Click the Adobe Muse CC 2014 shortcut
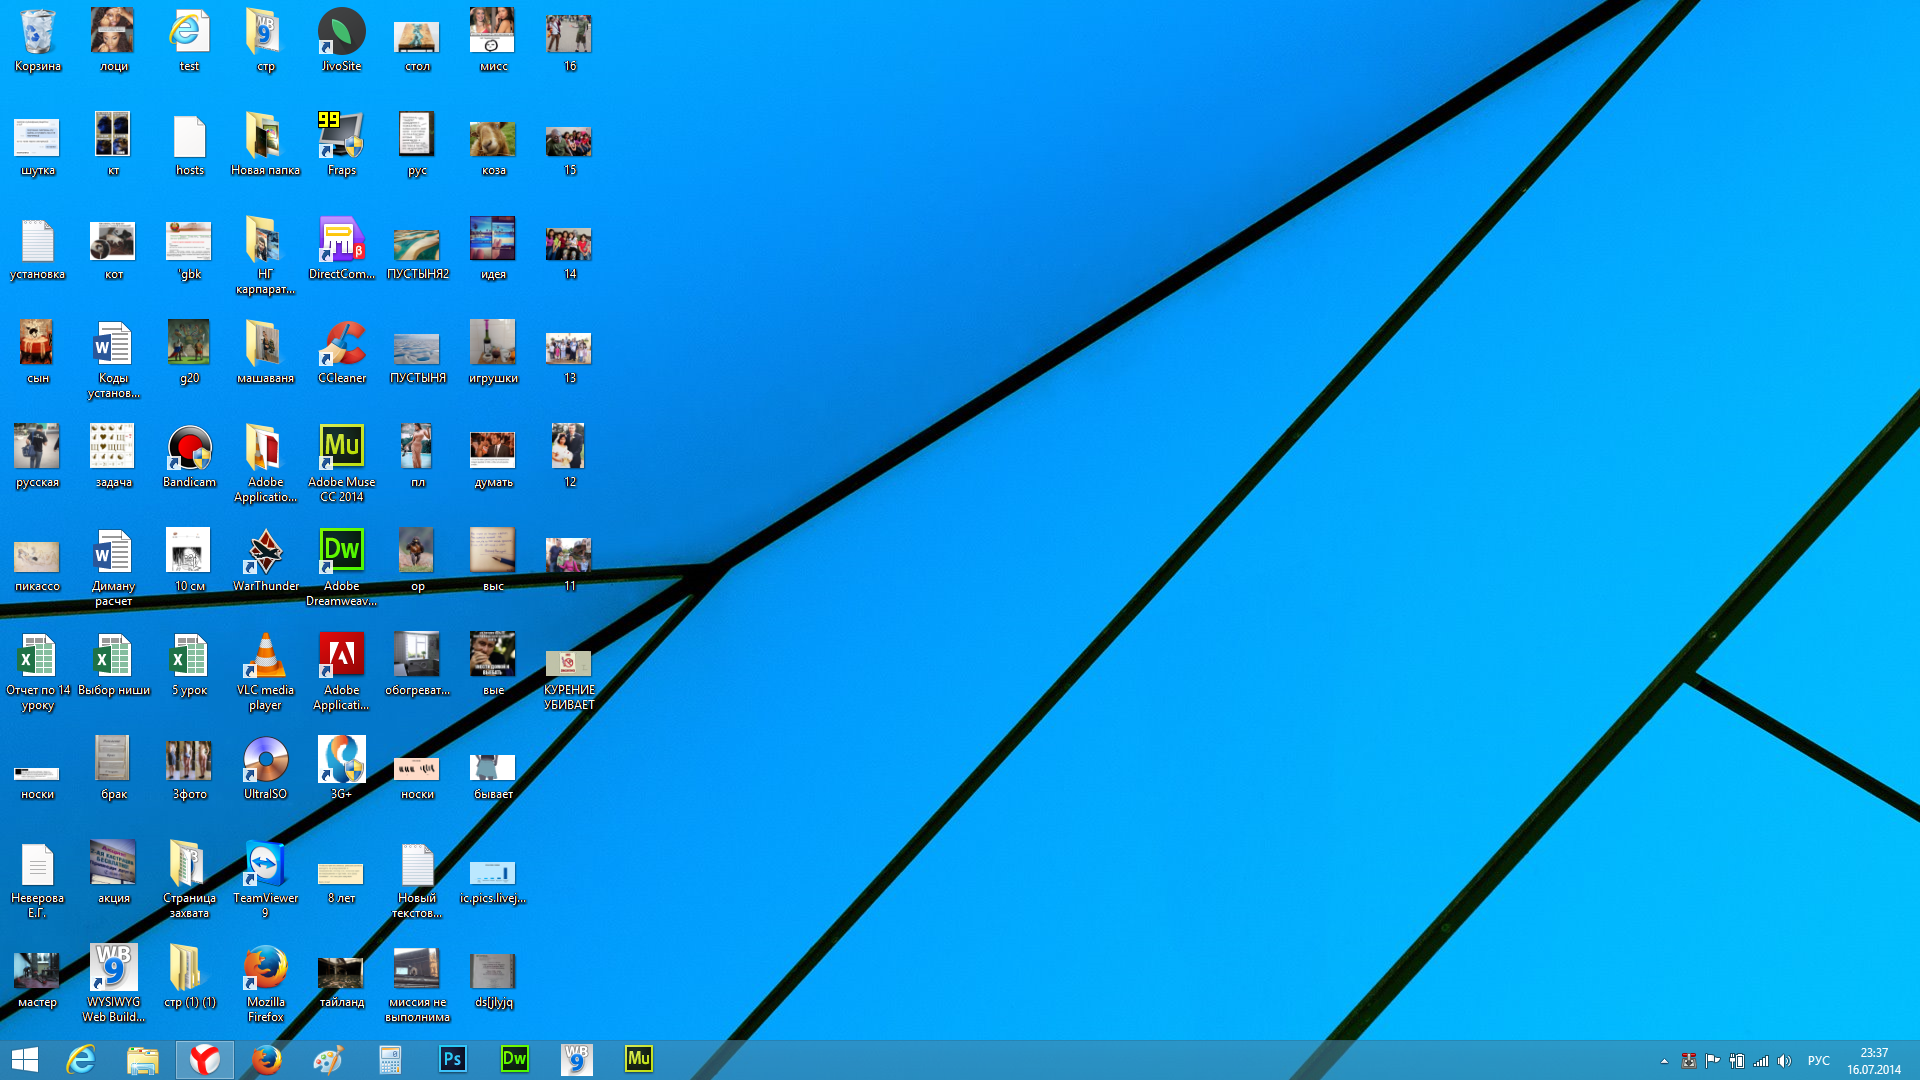Screen dimensions: 1920x1080 pyautogui.click(x=341, y=447)
